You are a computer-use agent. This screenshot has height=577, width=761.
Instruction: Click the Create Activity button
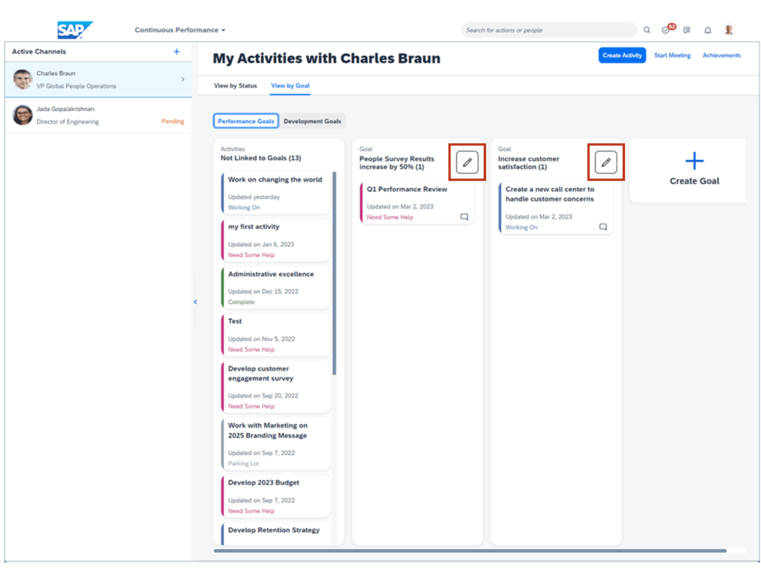coord(622,56)
